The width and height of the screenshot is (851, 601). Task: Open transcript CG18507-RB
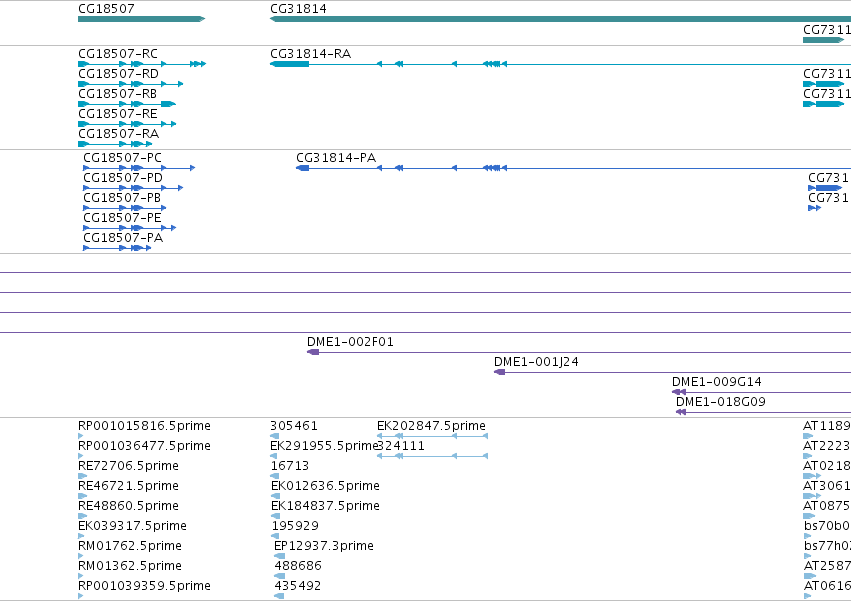coord(117,94)
